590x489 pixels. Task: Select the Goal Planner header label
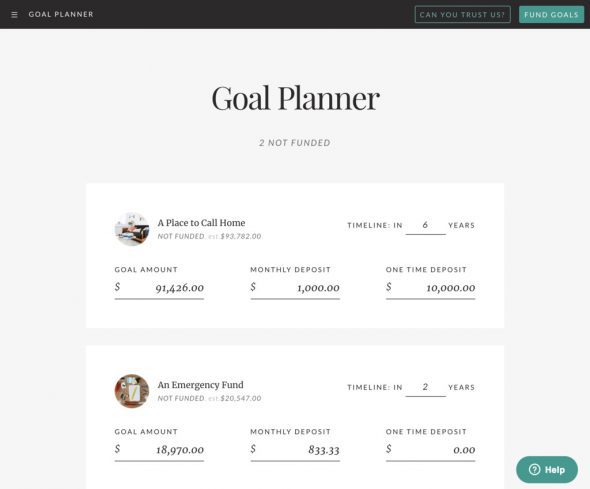click(x=61, y=14)
